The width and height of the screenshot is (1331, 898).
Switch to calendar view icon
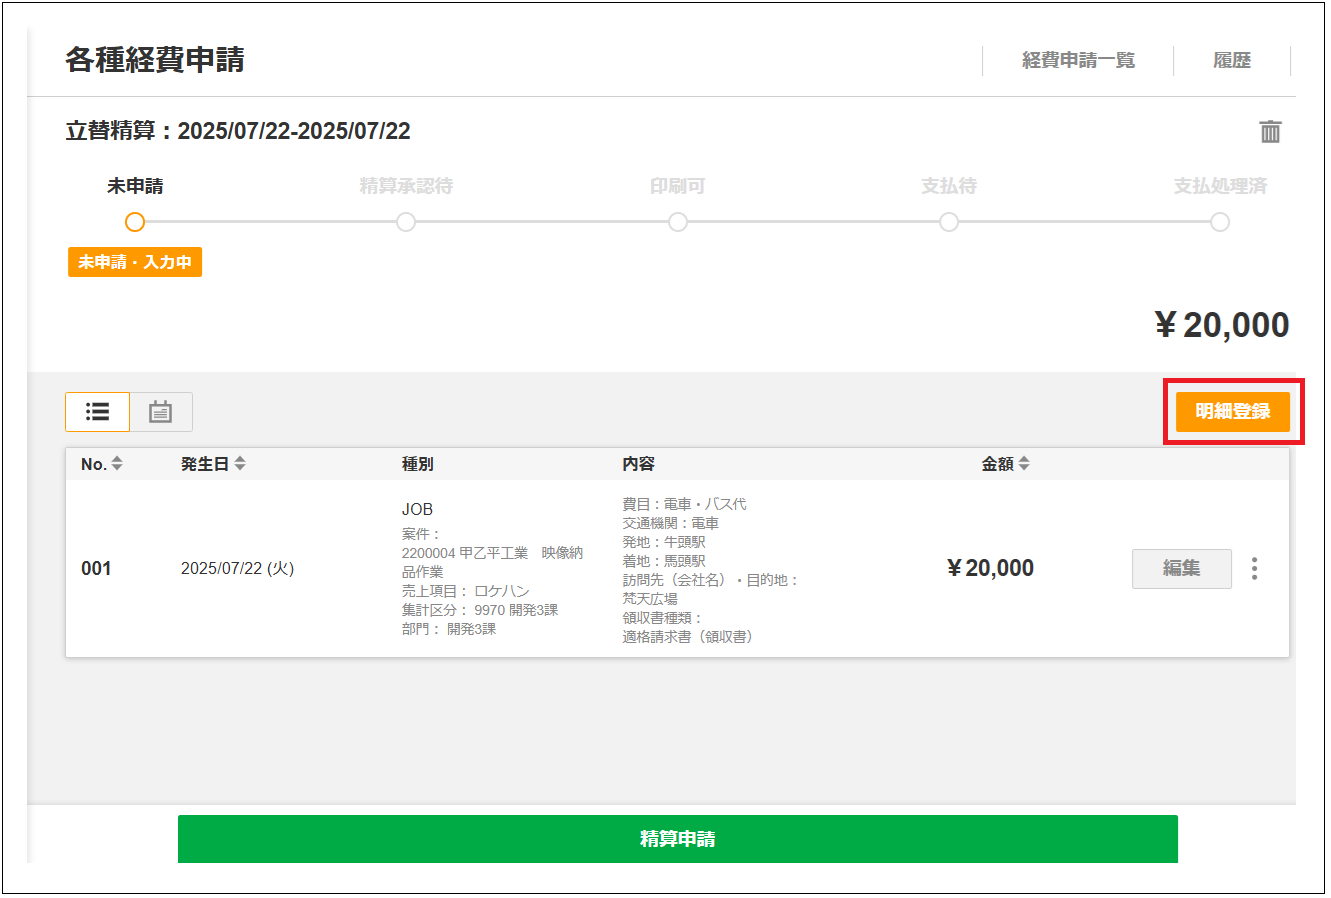[x=160, y=412]
